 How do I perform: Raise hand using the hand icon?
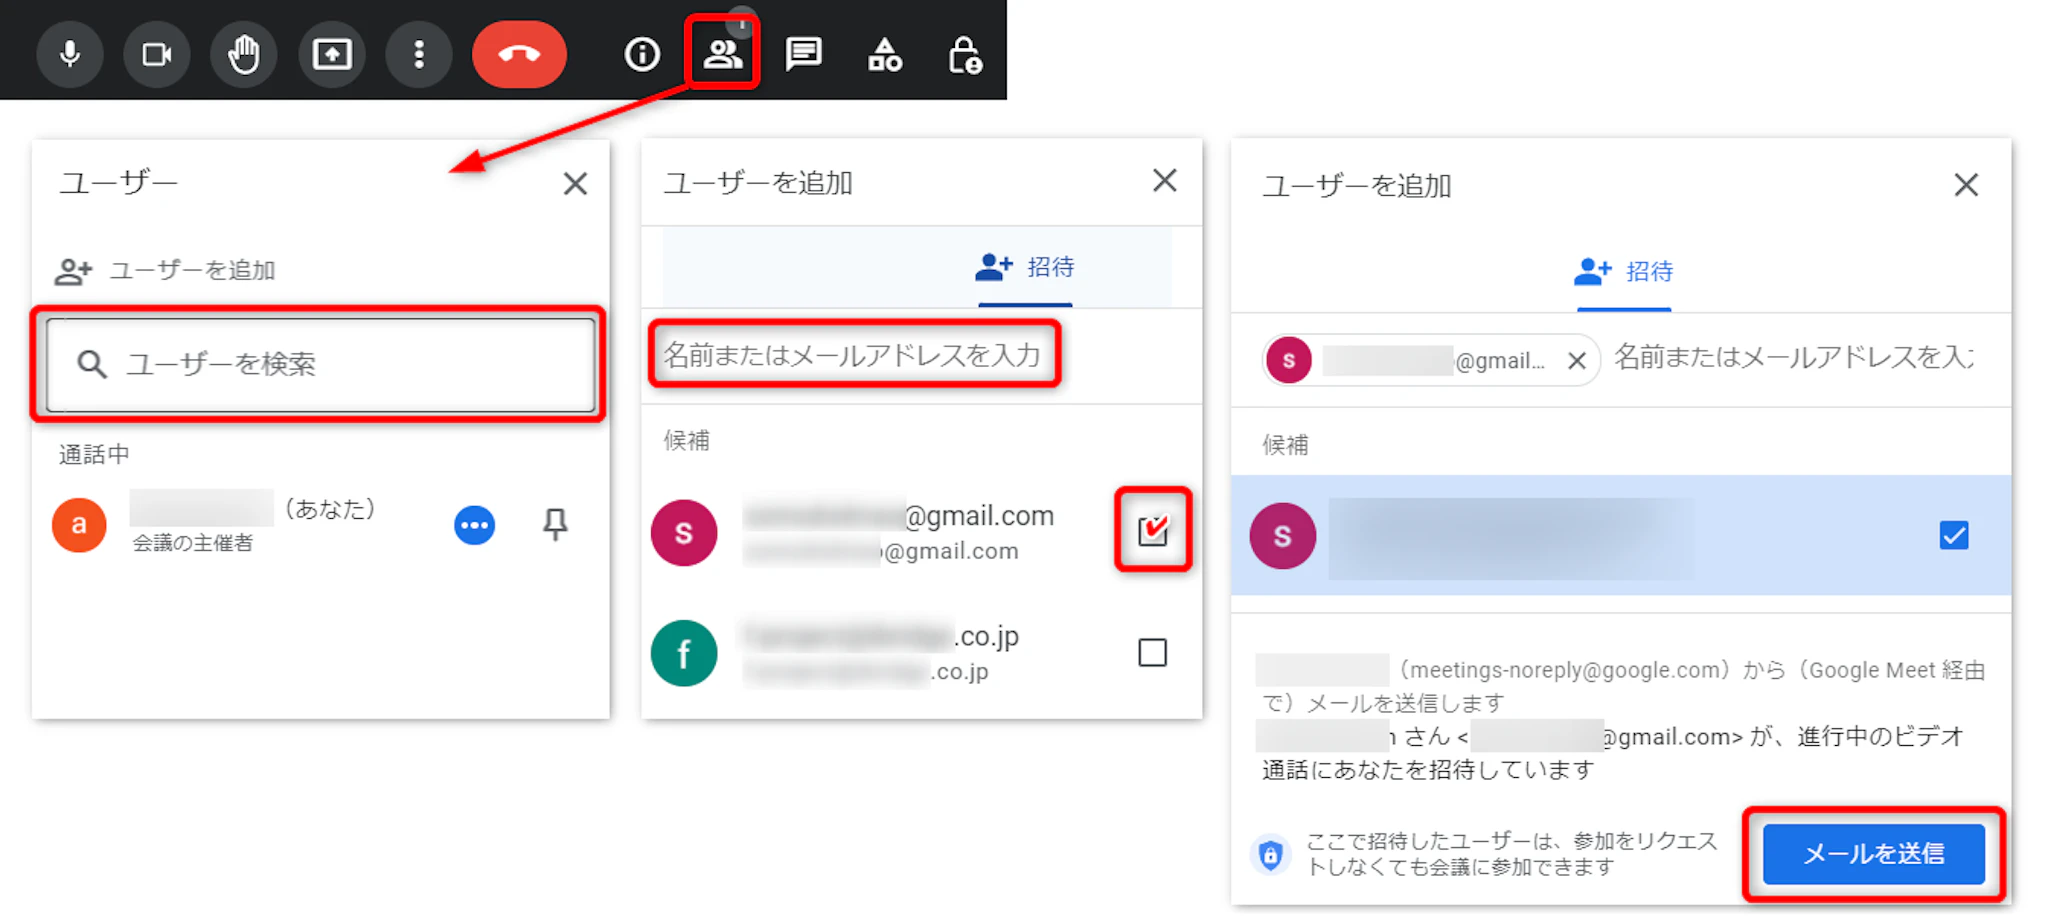click(x=244, y=54)
